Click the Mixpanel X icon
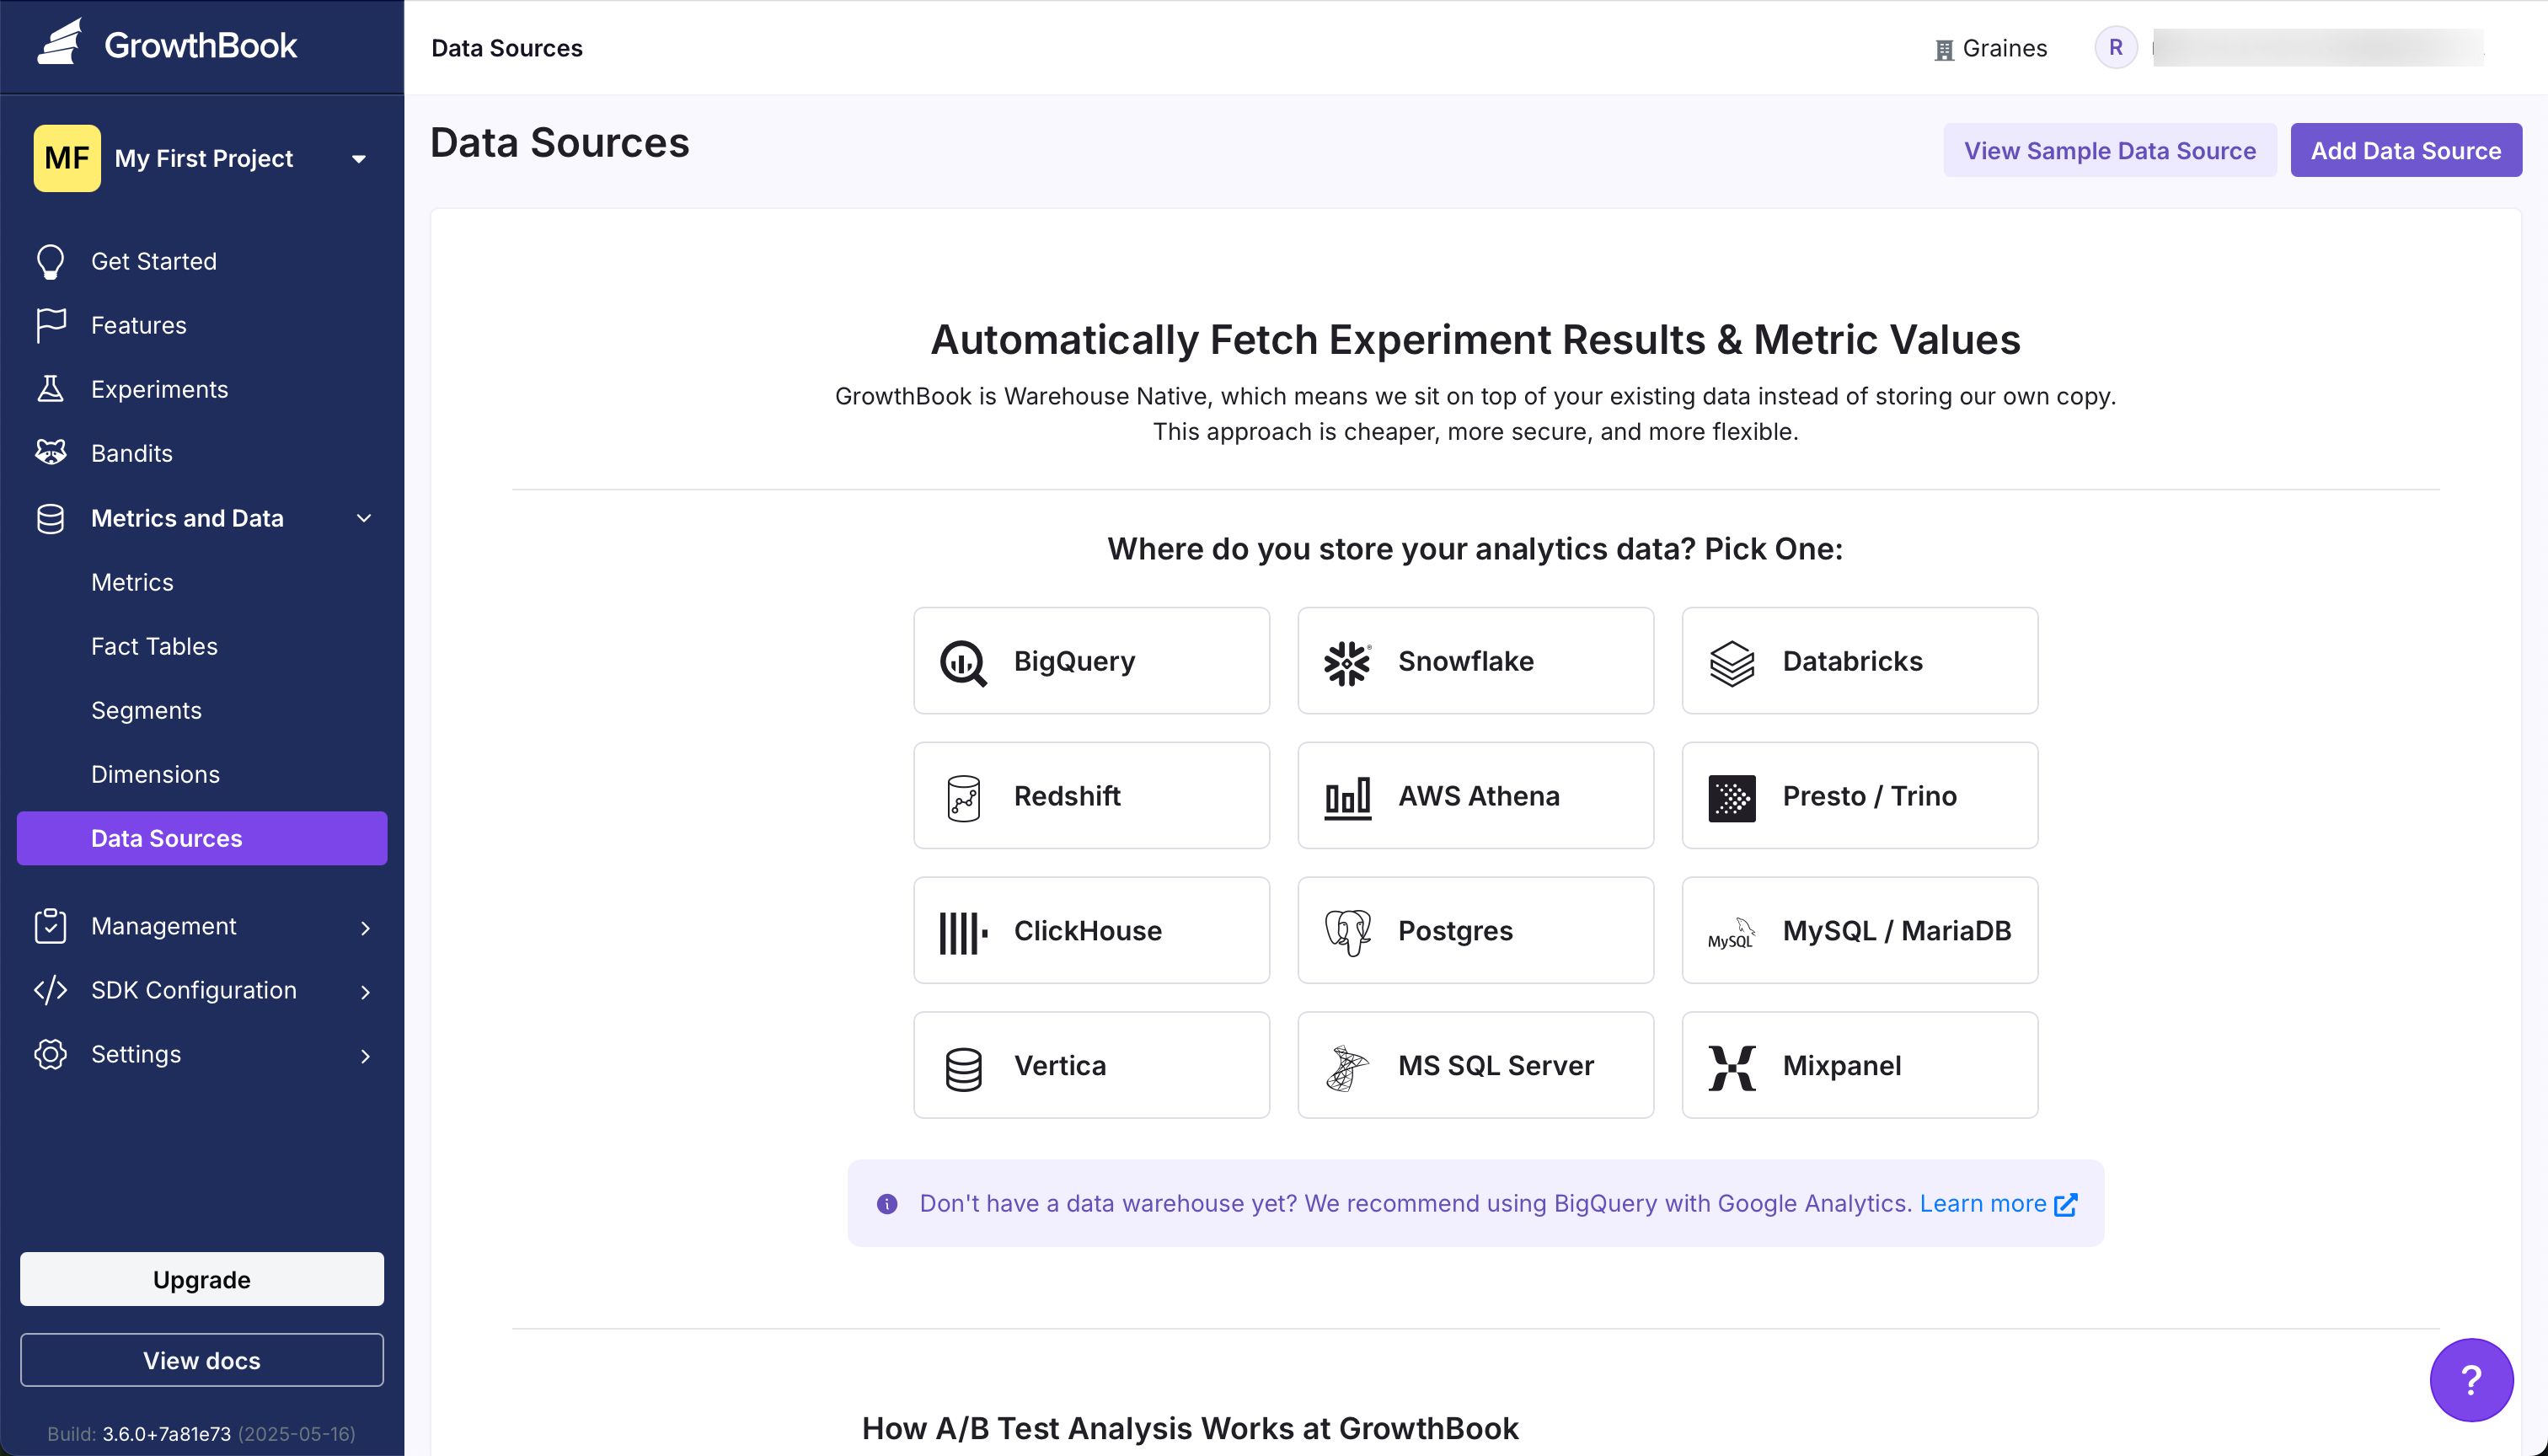The image size is (2548, 1456). coord(1732,1067)
